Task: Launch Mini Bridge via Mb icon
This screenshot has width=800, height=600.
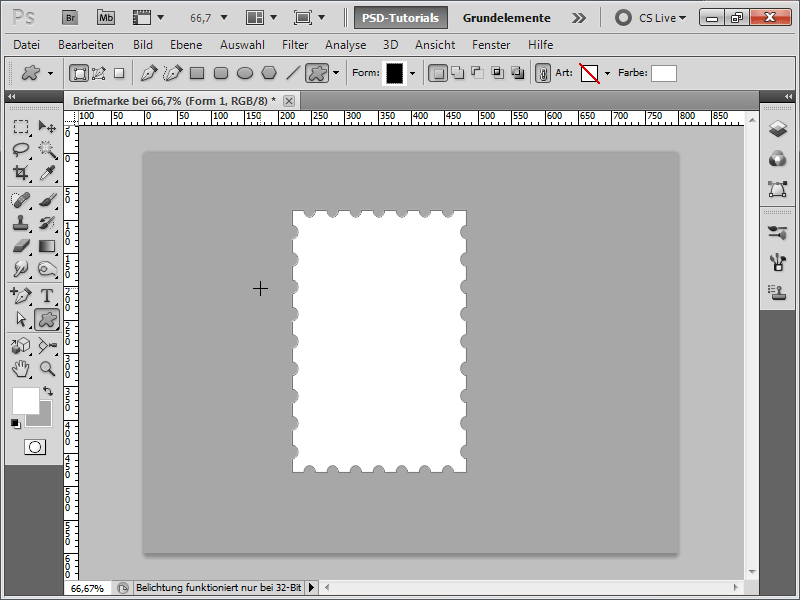Action: click(x=106, y=18)
